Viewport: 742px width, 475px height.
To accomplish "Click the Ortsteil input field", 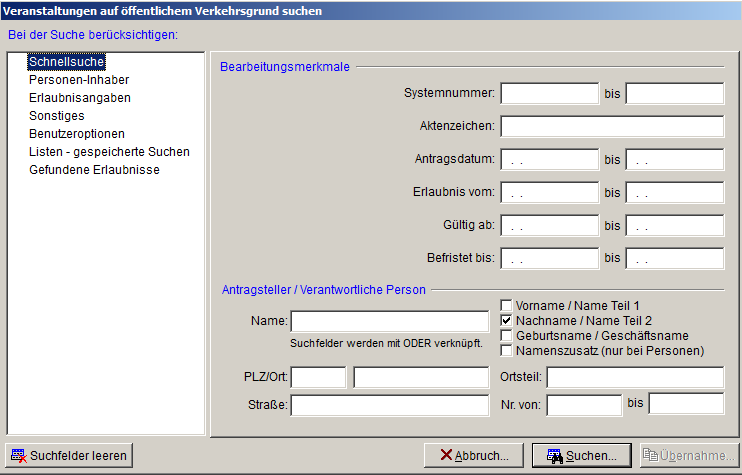I will tap(634, 378).
